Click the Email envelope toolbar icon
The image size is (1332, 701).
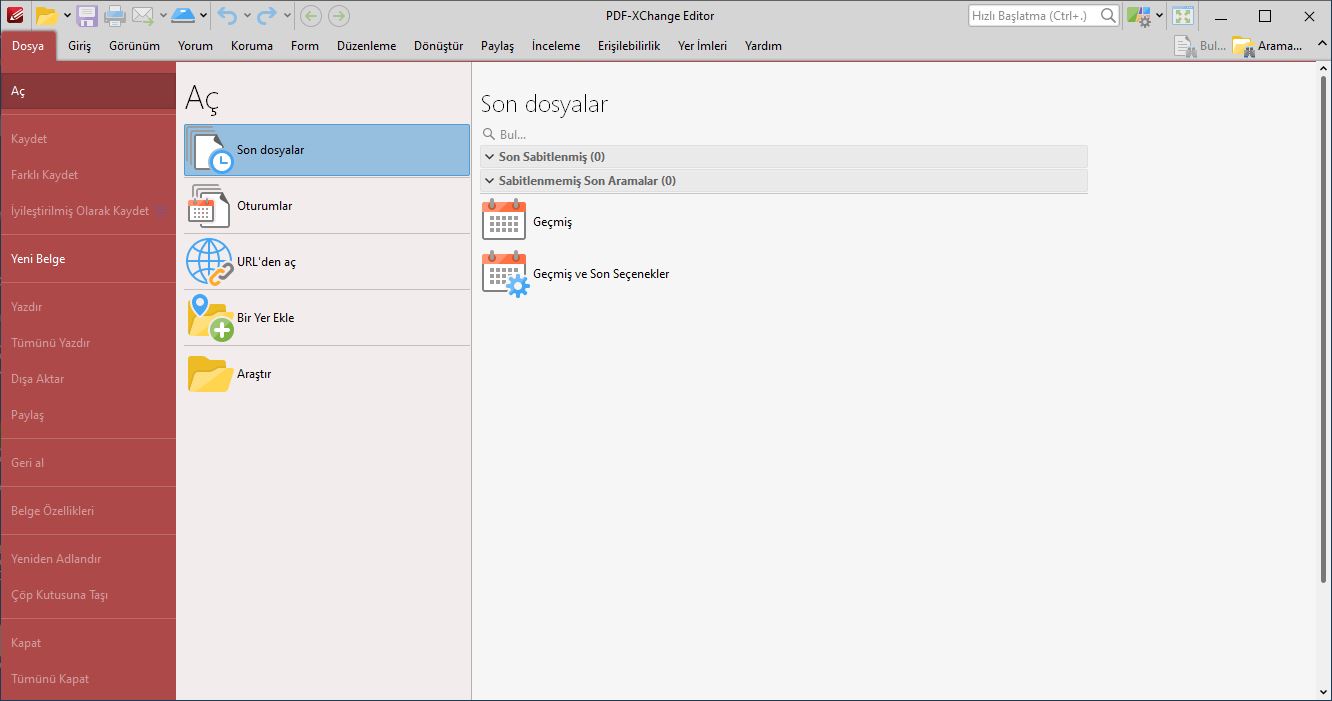coord(143,15)
